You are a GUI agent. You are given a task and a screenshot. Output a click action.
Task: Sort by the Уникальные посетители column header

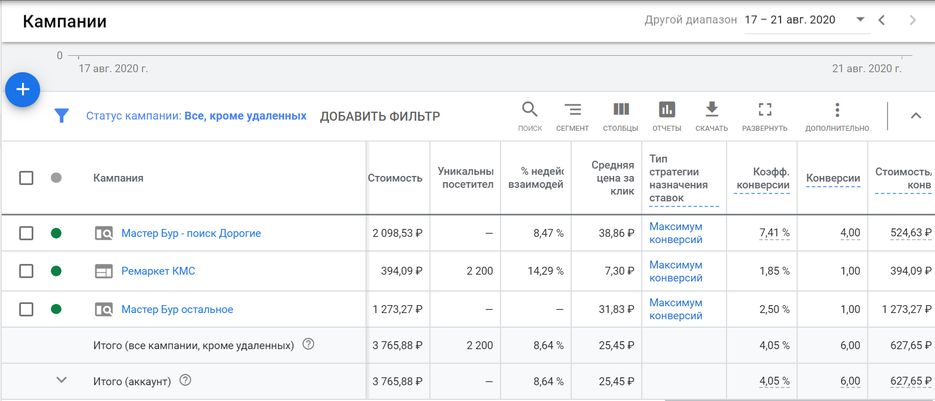click(465, 178)
